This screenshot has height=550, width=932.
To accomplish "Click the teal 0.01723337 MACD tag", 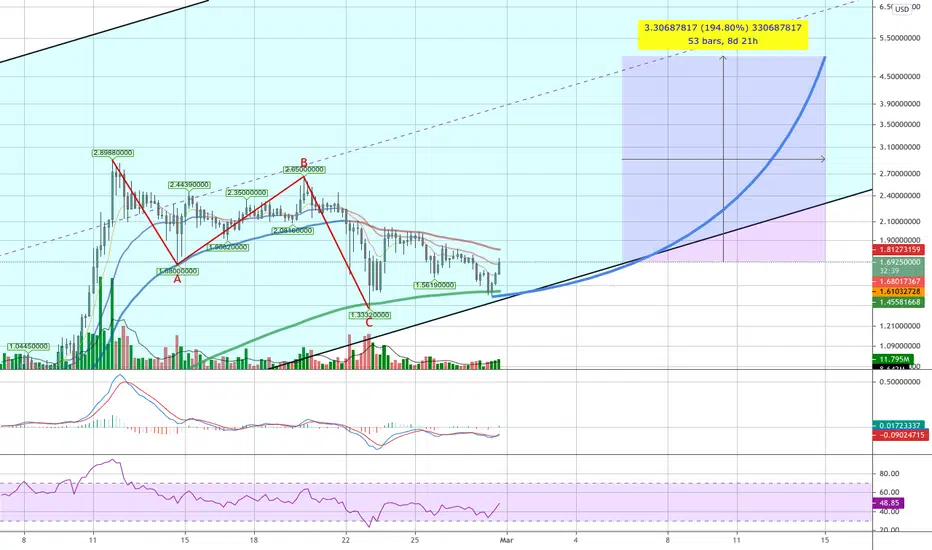I will coord(898,426).
